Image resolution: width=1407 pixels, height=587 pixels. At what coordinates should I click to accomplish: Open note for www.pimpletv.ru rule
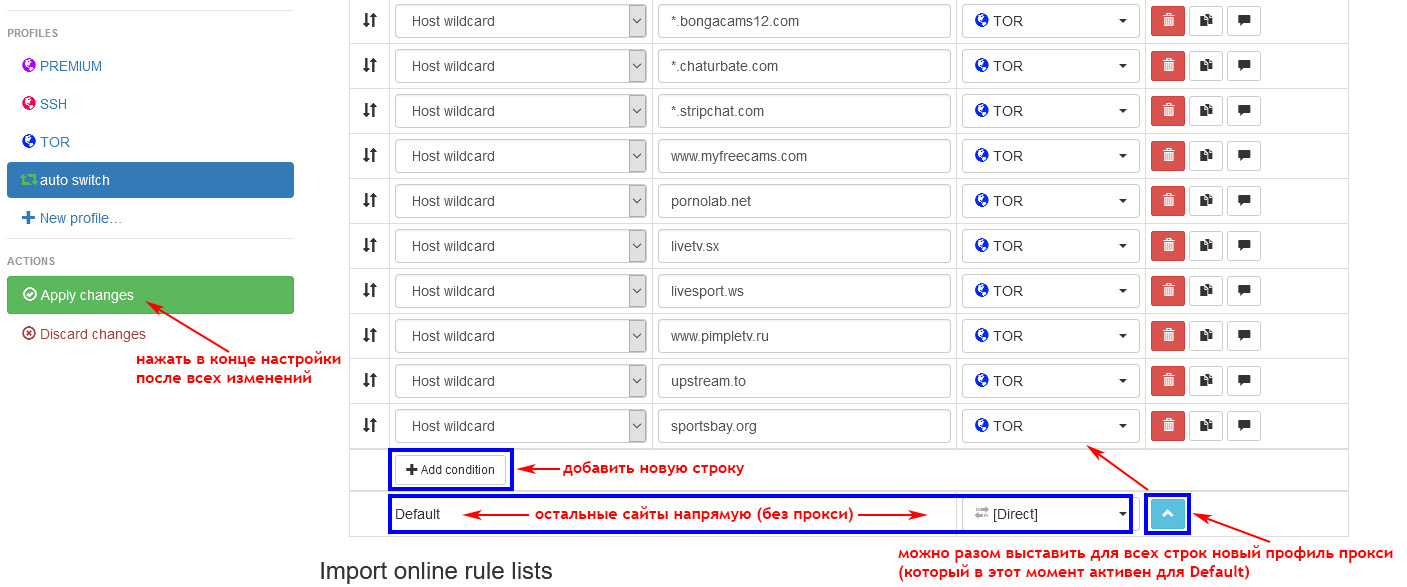pos(1244,336)
